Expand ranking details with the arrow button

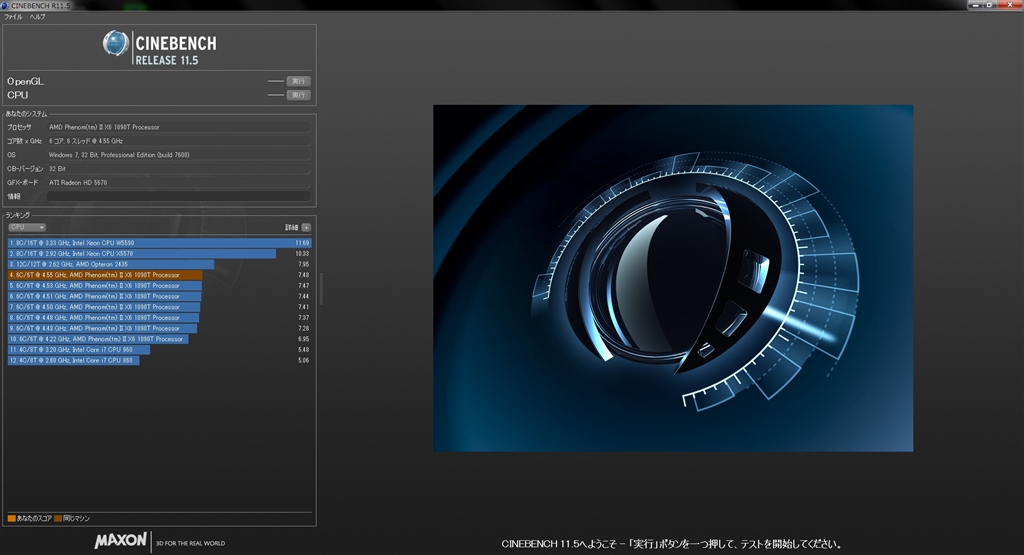coord(306,228)
